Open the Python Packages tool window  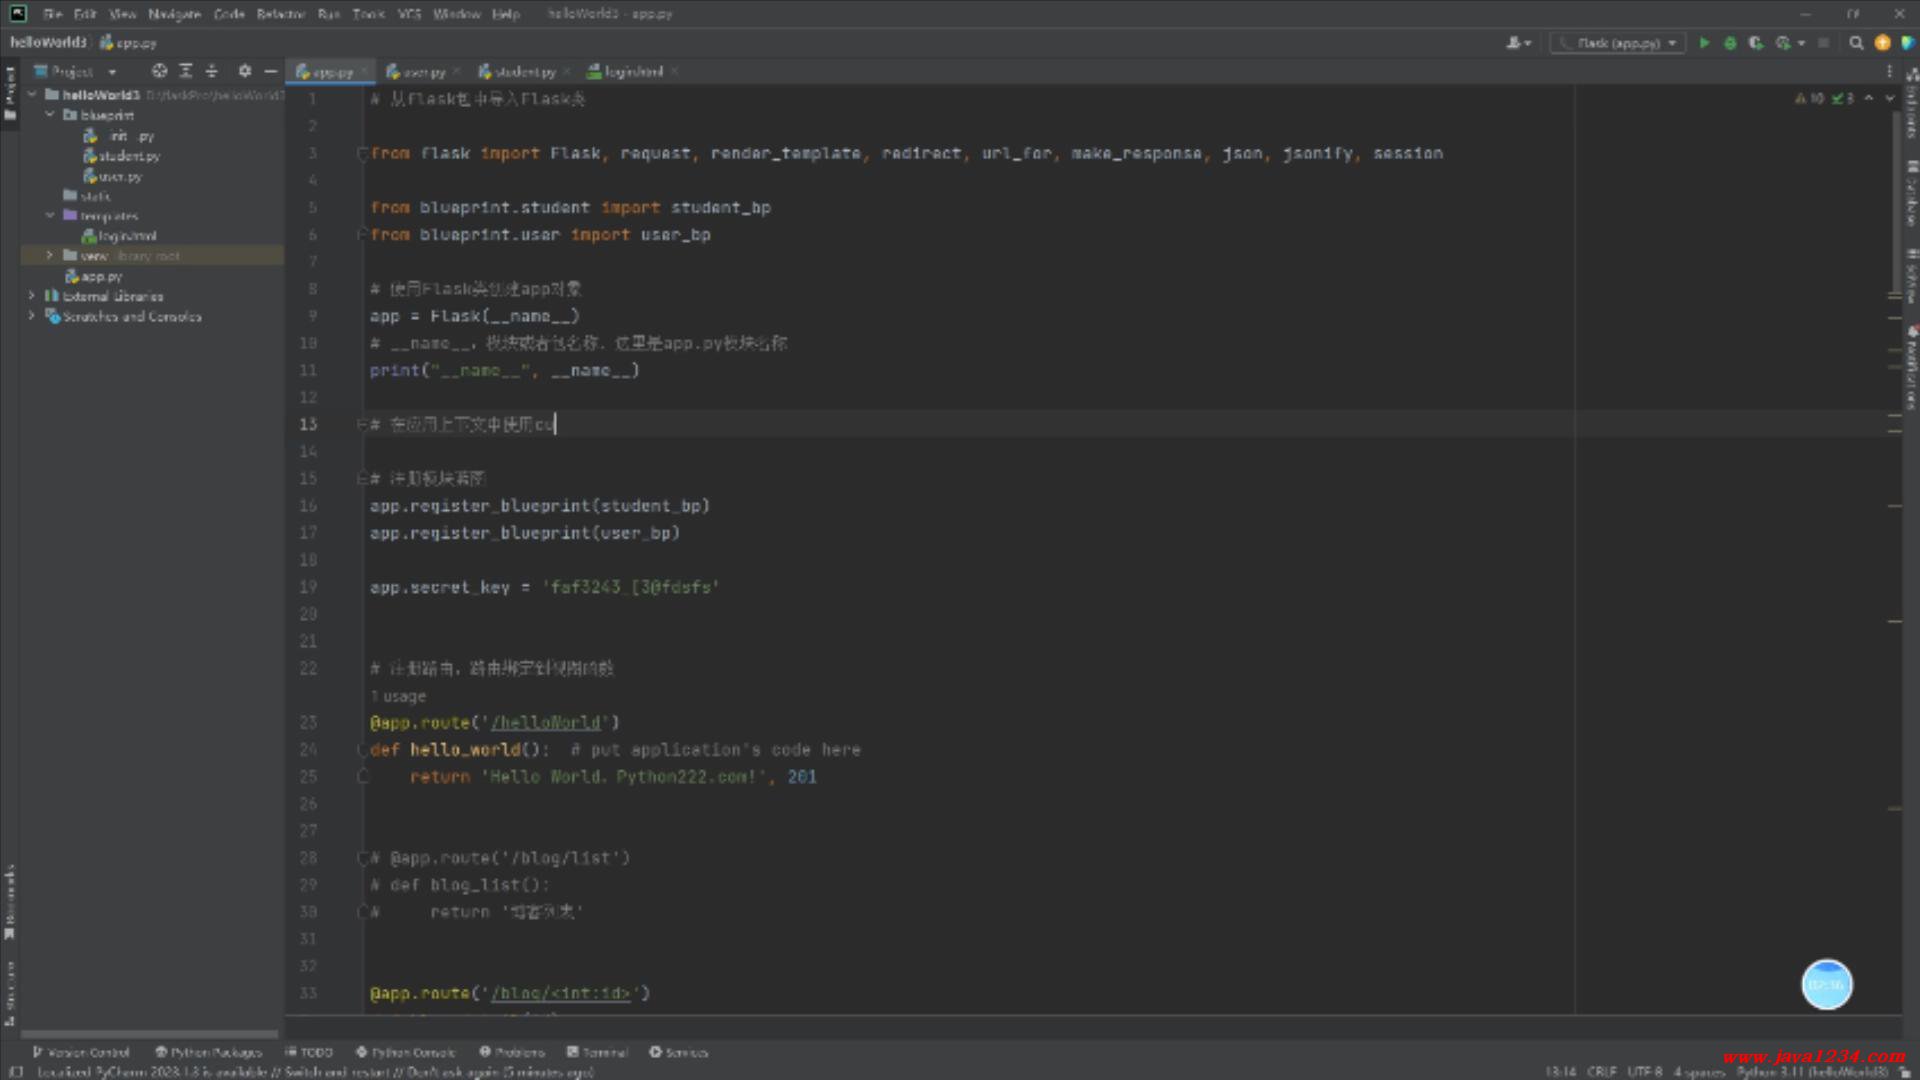(x=208, y=1052)
